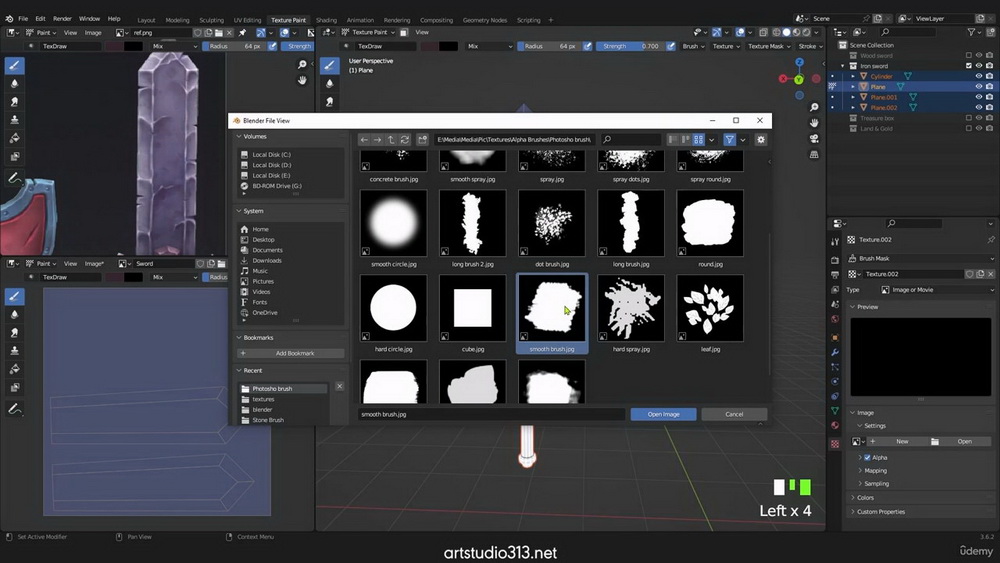
Task: Click pan hand icon in 3D viewport
Action: [814, 122]
